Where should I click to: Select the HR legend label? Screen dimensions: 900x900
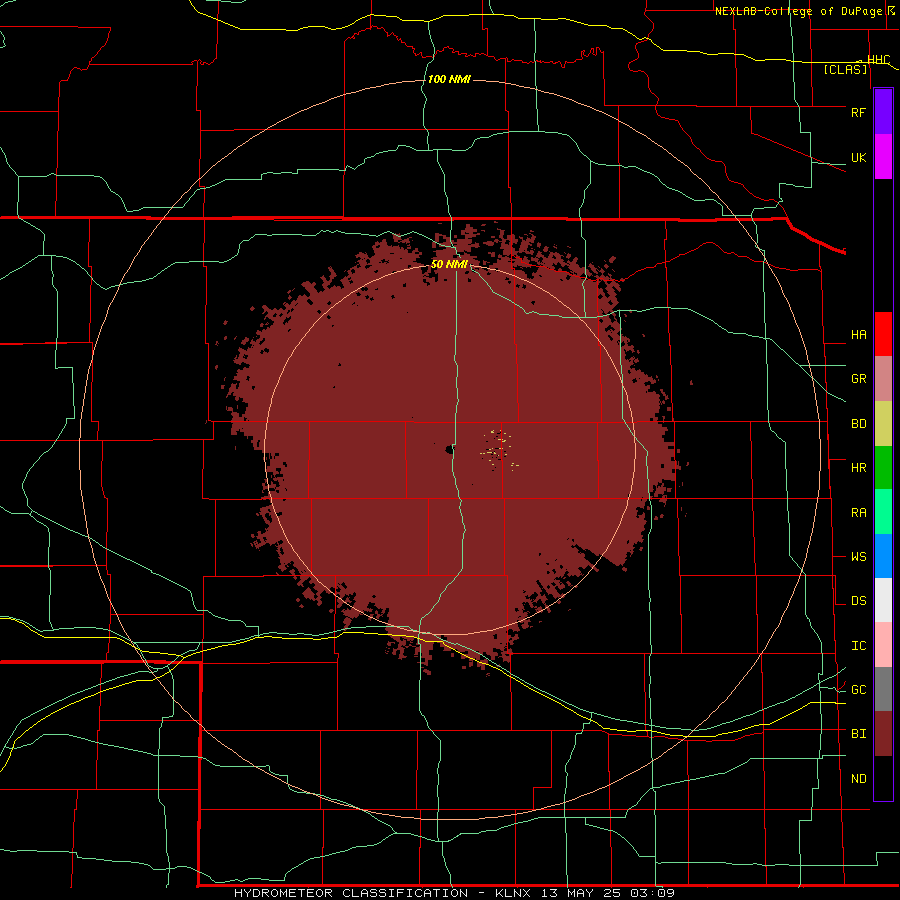pos(858,468)
